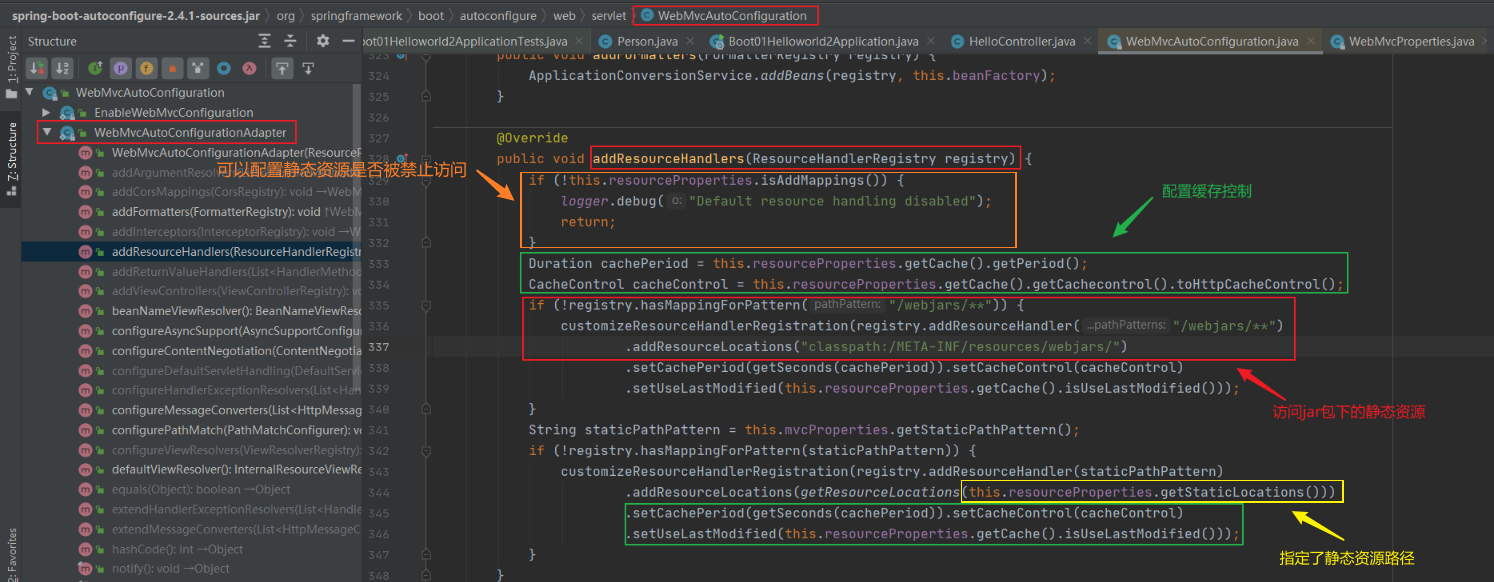1494x582 pixels.
Task: Fold the staticPathPattern if block at line 342
Action: coord(426,450)
